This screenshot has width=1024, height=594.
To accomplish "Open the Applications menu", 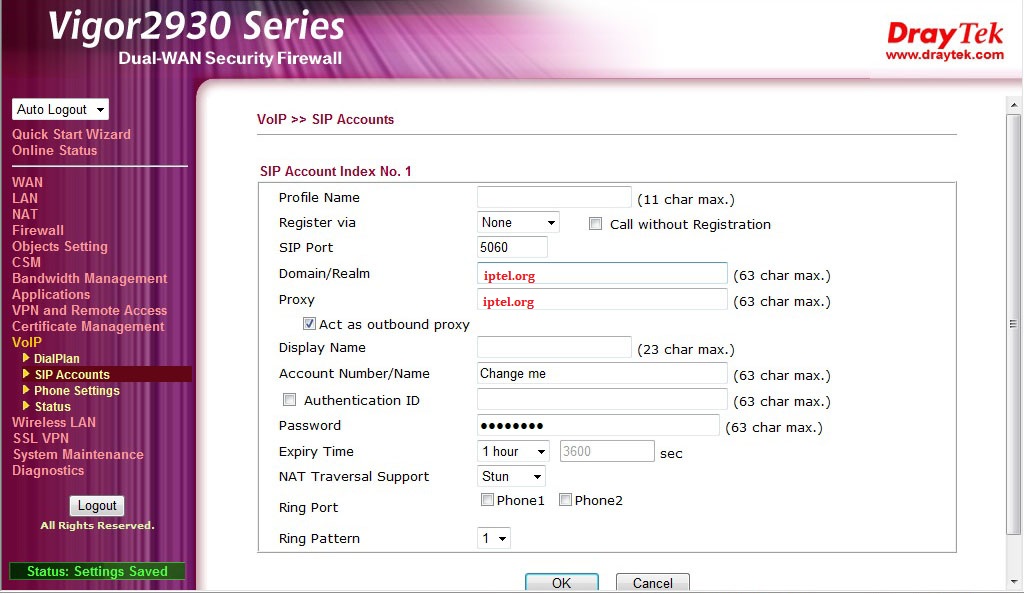I will [51, 294].
